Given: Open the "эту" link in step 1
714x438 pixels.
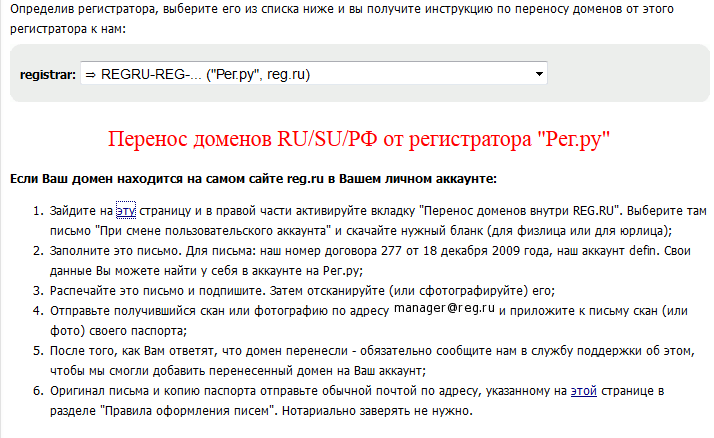Looking at the screenshot, I should tap(126, 211).
